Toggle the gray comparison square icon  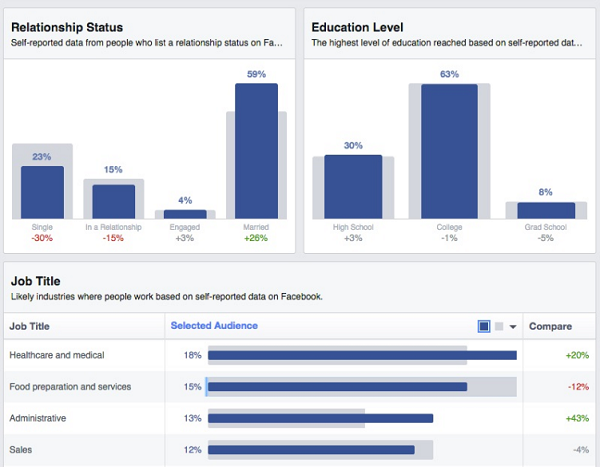[x=499, y=326]
